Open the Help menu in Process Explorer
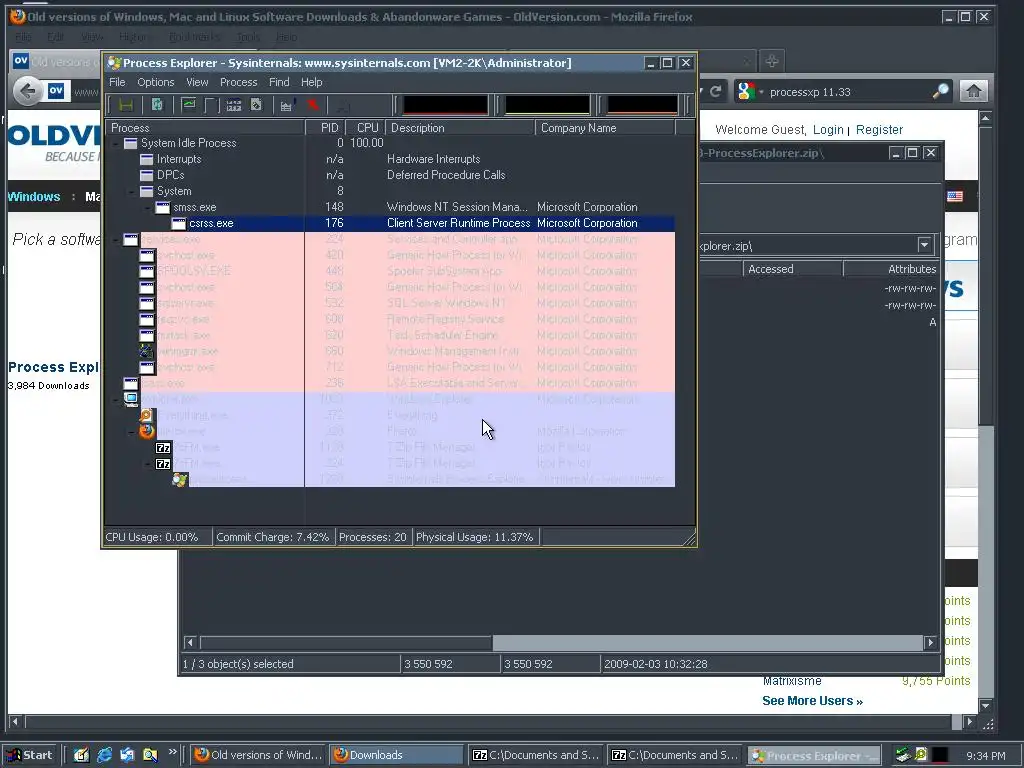The width and height of the screenshot is (1024, 768). click(x=312, y=82)
